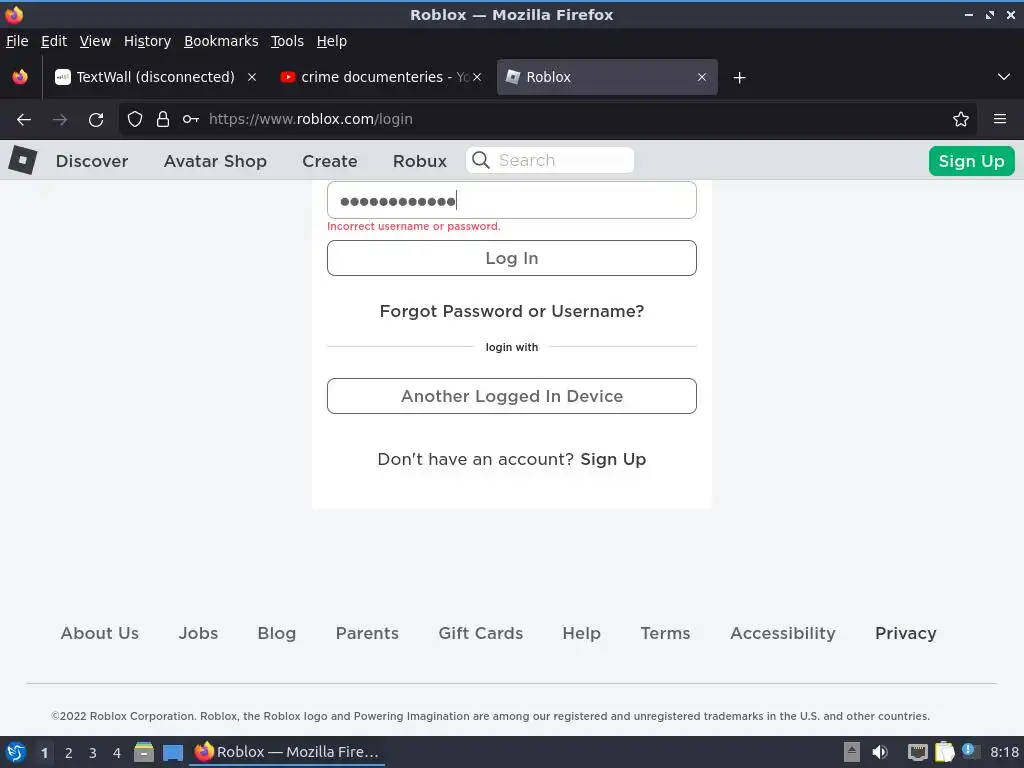Close the crime documenteries YouTube tab

(x=477, y=77)
